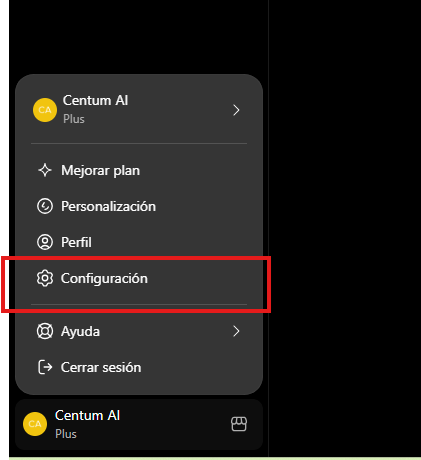
Task: Click the Personalización icon
Action: point(45,206)
